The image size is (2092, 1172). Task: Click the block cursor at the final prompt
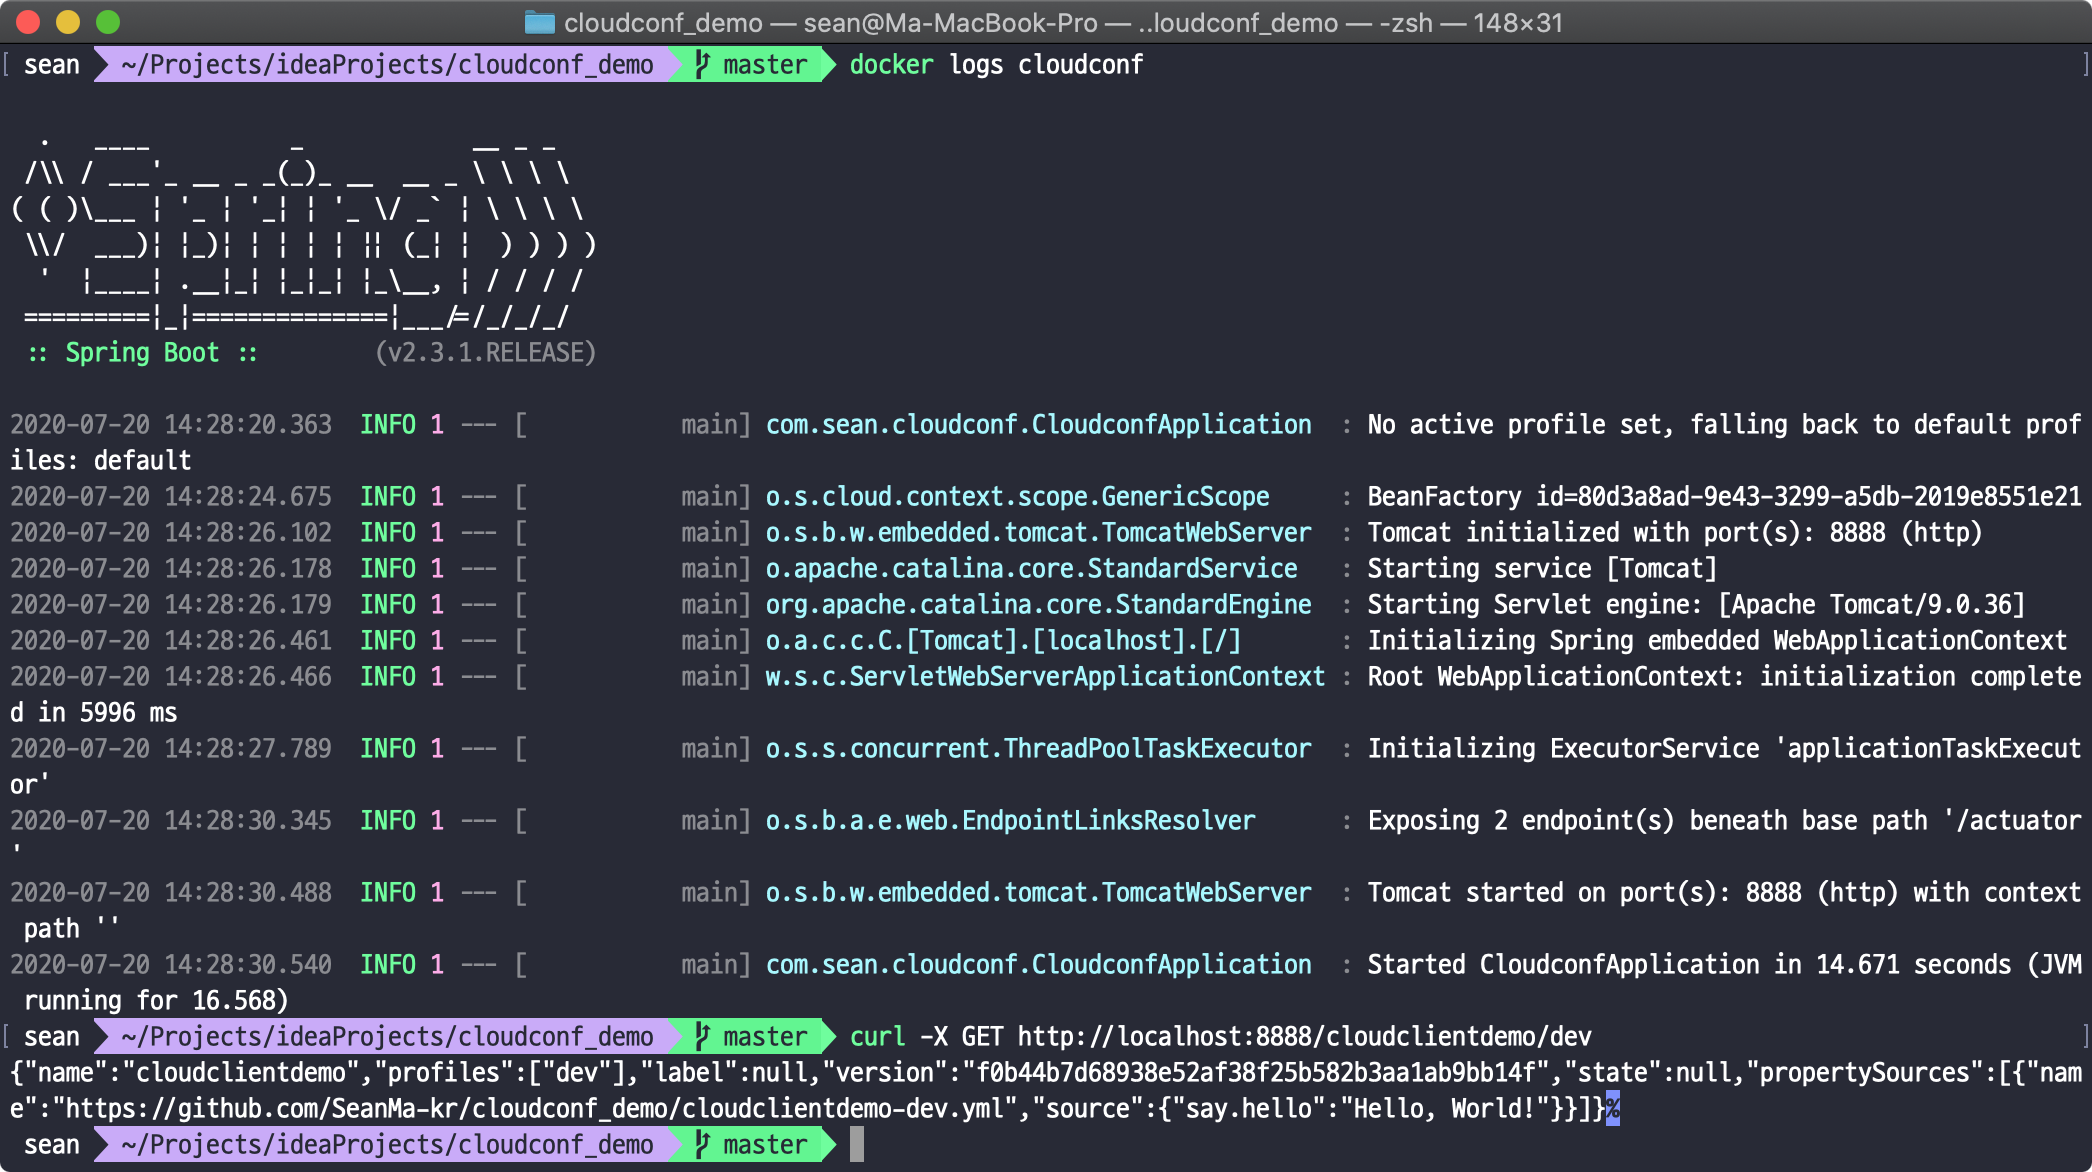point(857,1144)
